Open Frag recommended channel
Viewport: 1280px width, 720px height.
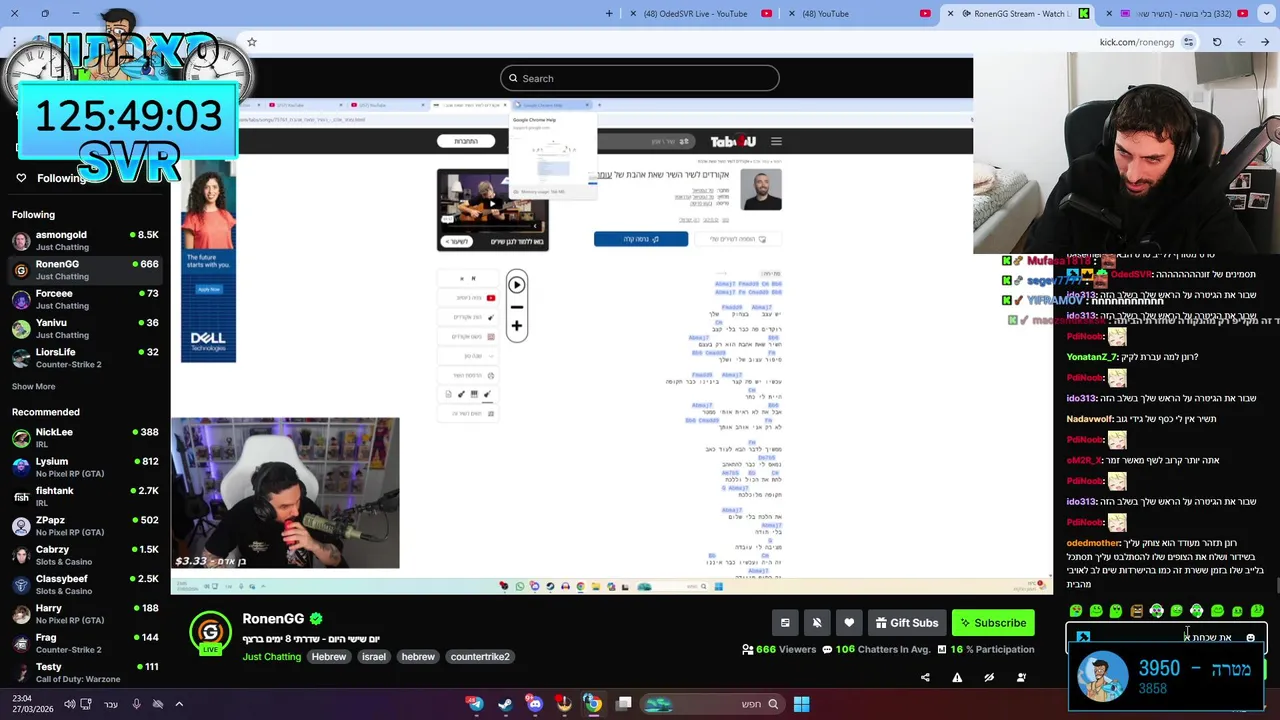pyautogui.click(x=85, y=642)
